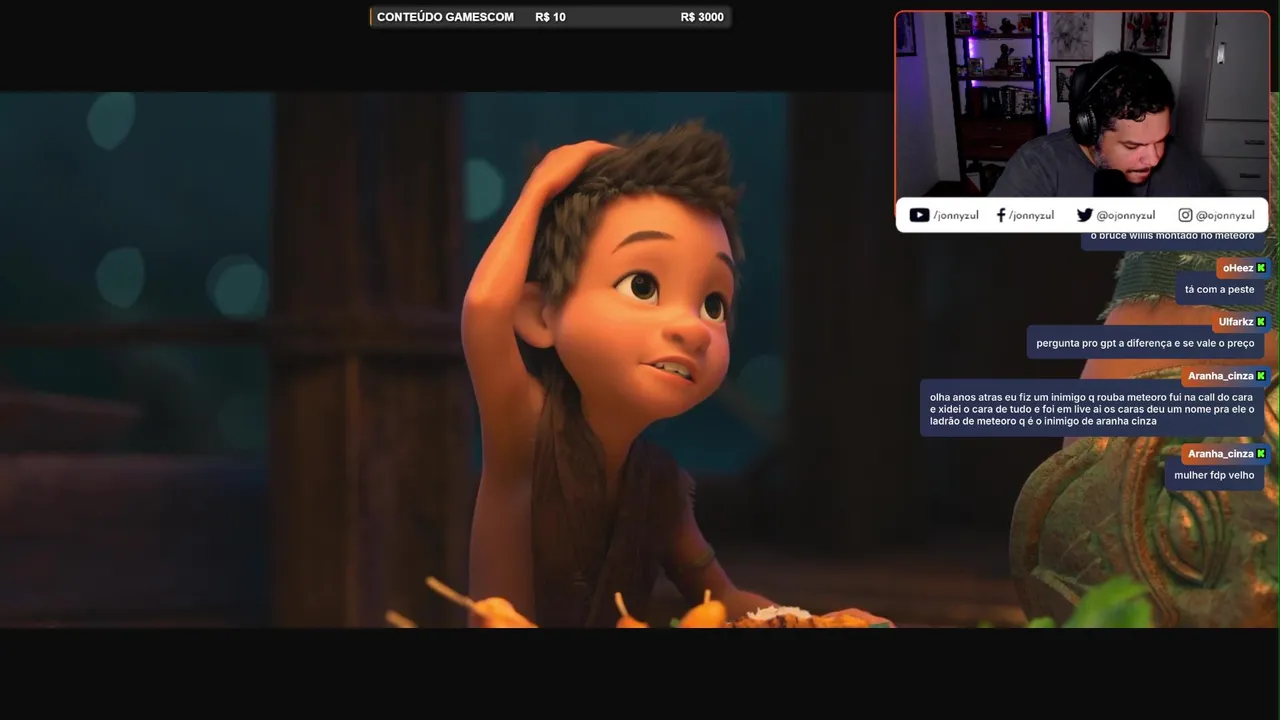Click the Instagram logo icon

point(1185,215)
